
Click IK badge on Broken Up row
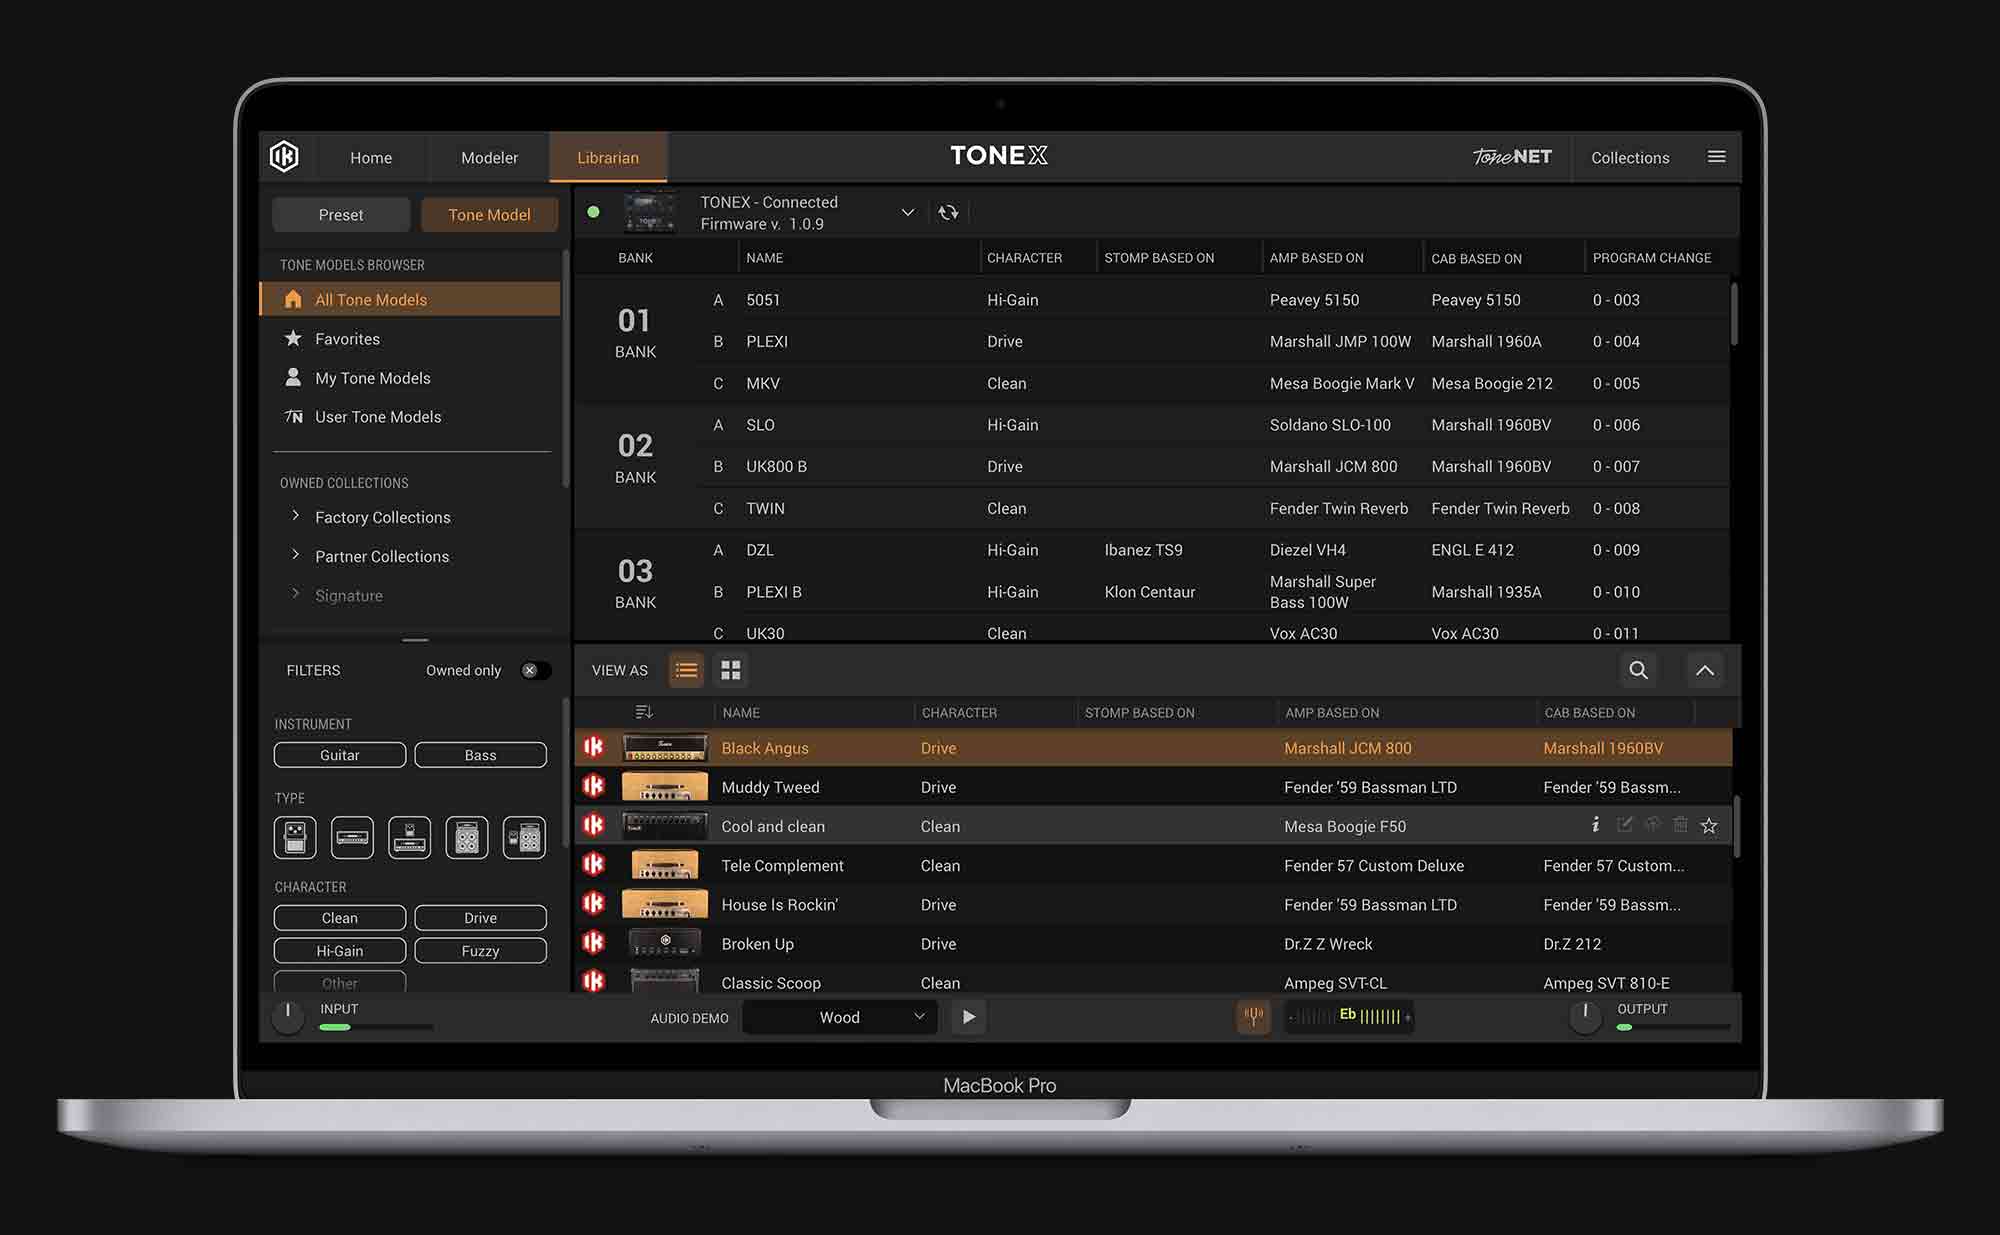tap(594, 943)
